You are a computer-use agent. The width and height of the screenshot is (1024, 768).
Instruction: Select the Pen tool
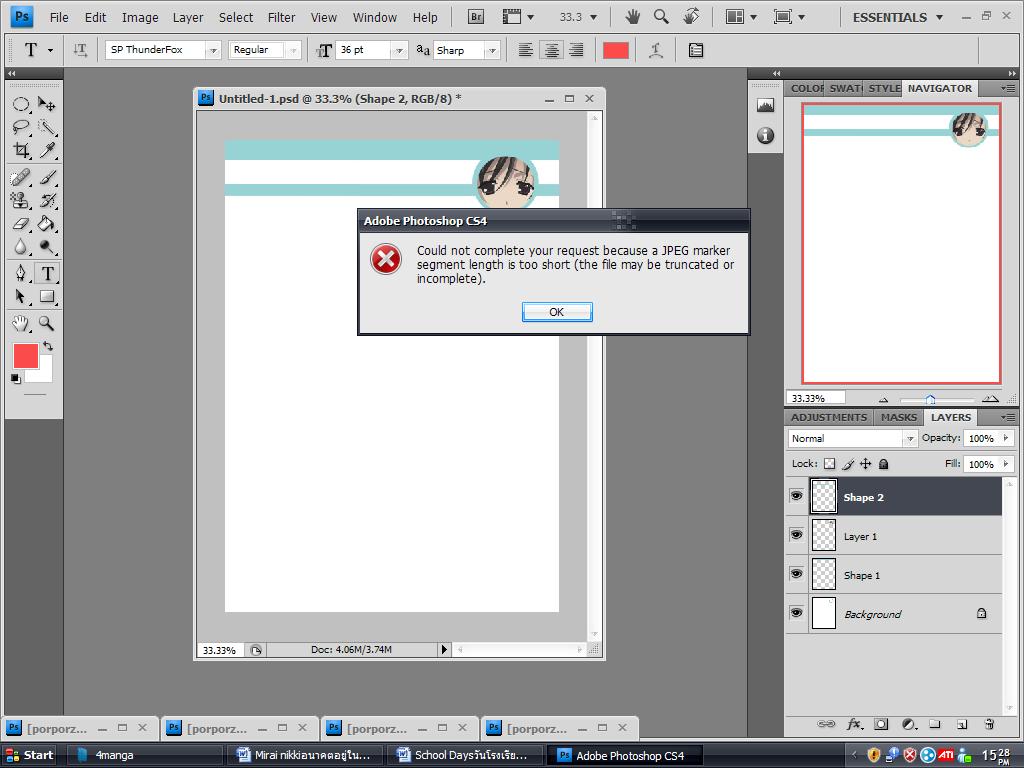(x=21, y=273)
